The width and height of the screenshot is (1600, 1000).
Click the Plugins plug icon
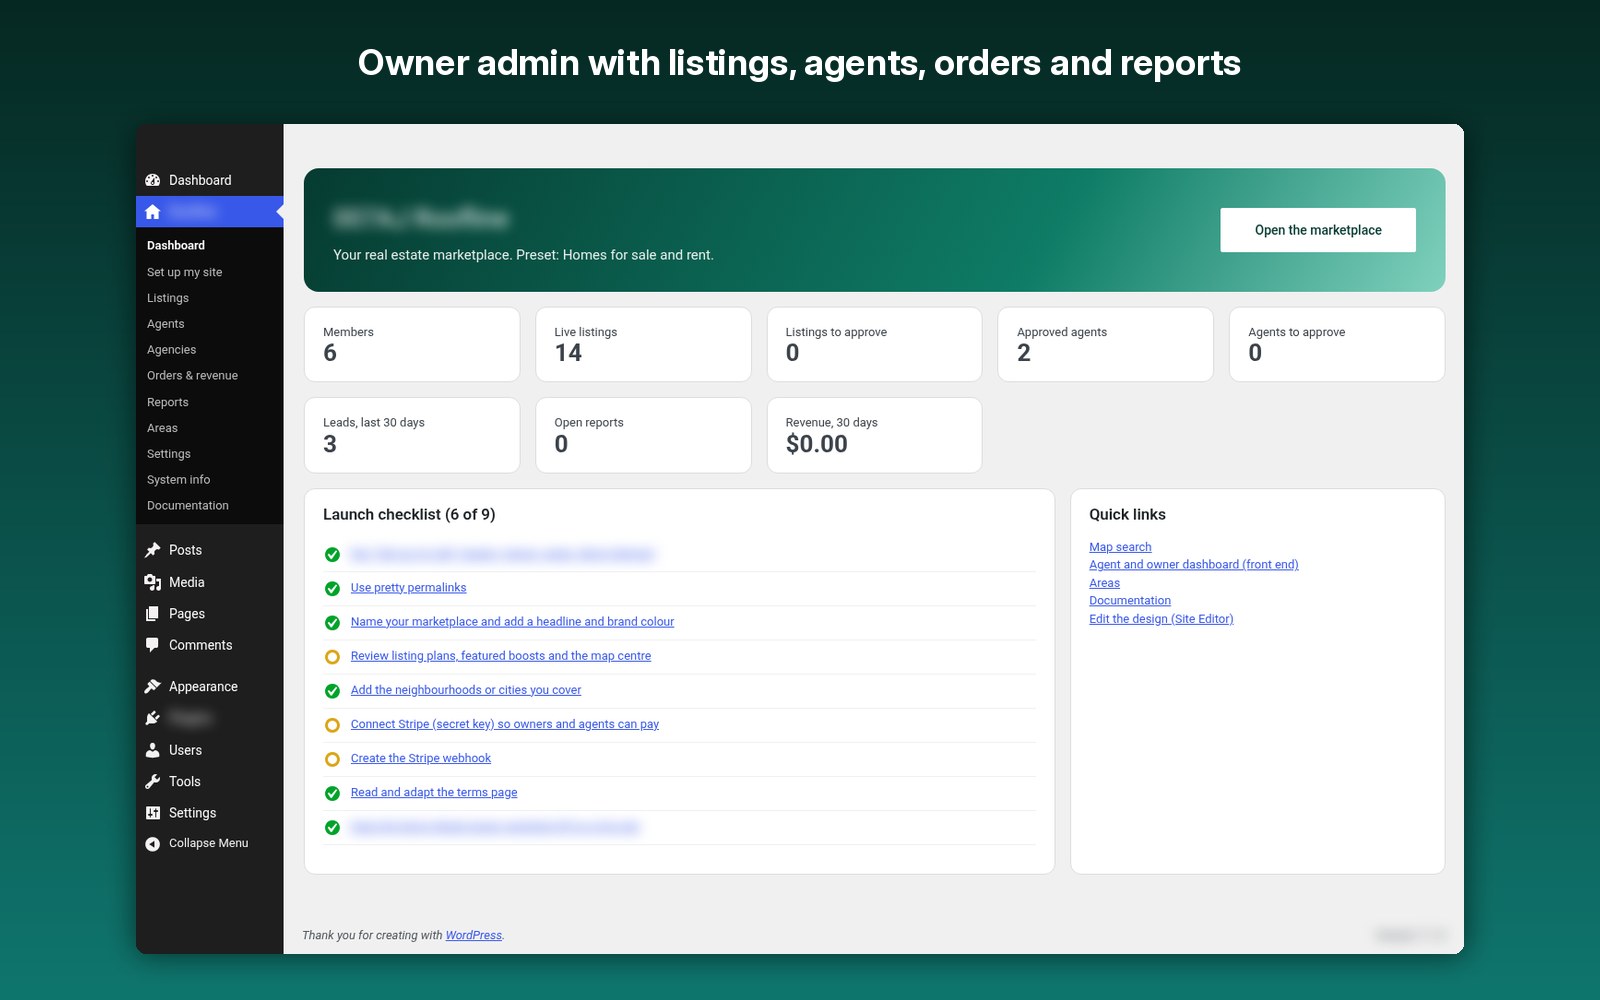tap(153, 718)
